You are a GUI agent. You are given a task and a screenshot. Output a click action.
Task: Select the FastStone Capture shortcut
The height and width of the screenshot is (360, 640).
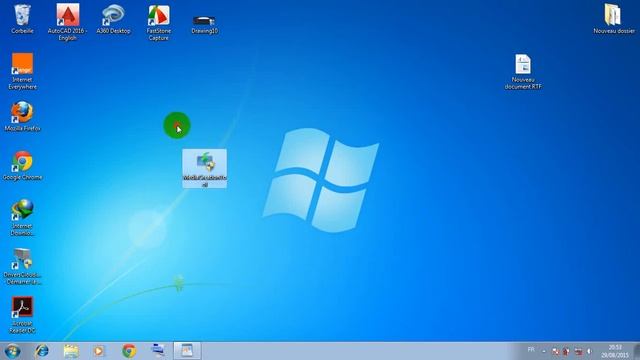point(159,23)
